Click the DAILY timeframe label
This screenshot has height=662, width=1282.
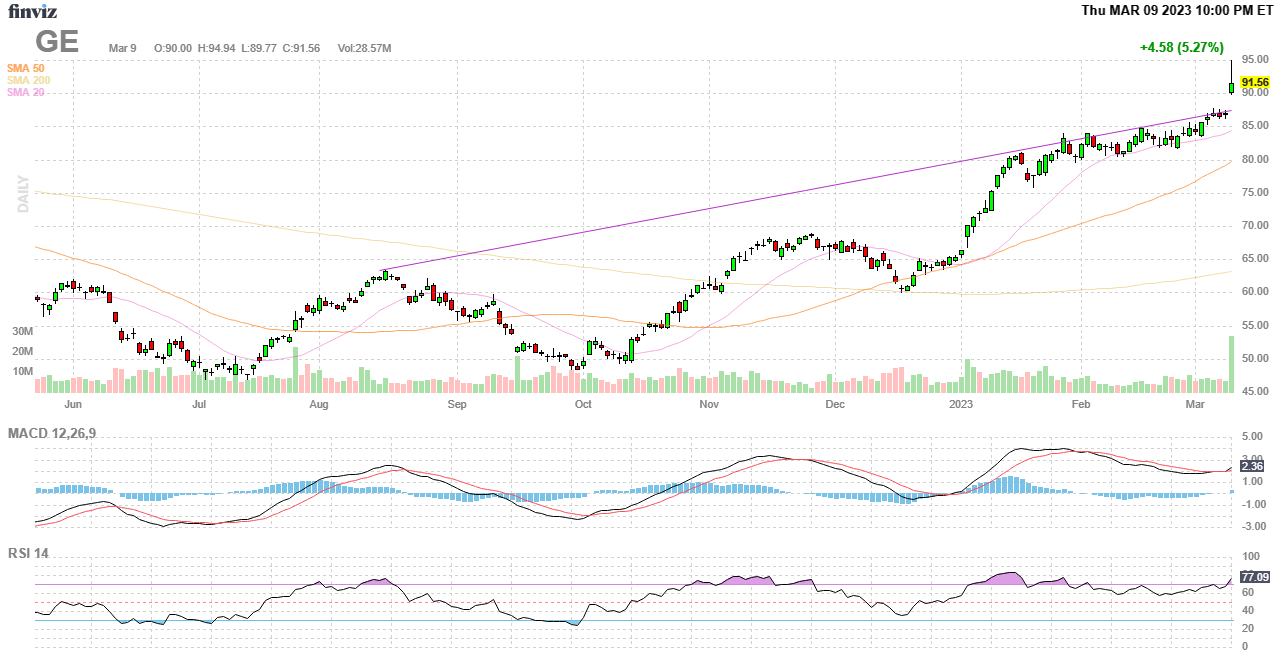click(x=21, y=194)
